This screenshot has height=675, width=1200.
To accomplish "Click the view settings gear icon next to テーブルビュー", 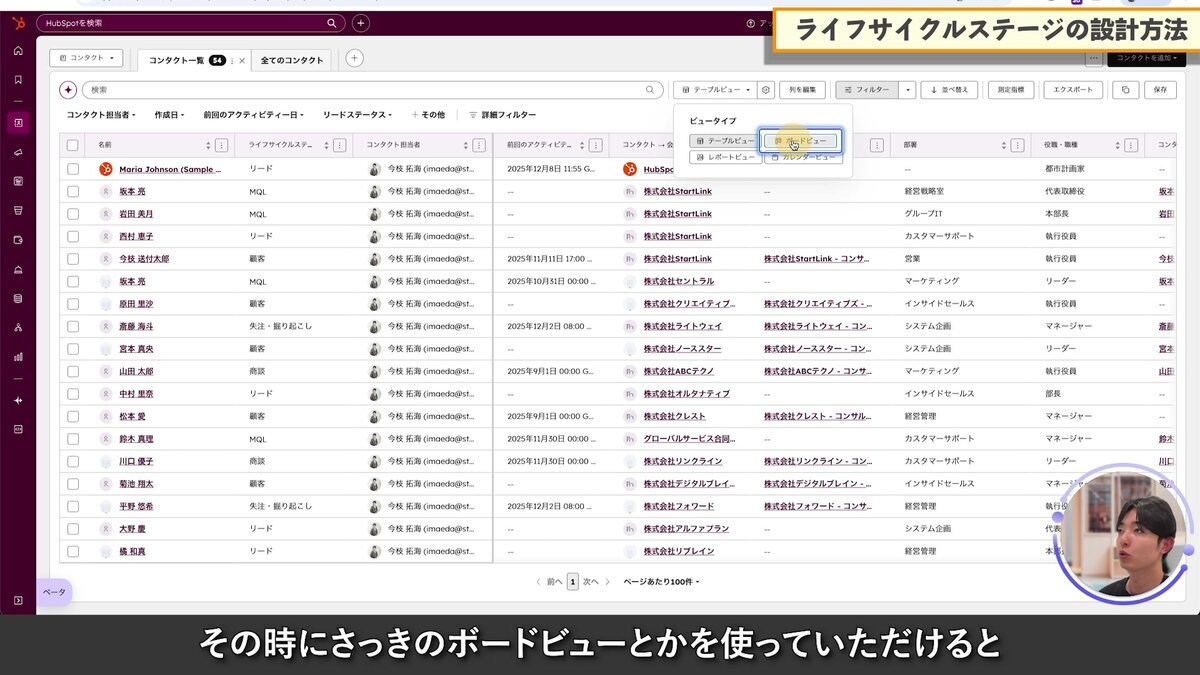I will (765, 90).
